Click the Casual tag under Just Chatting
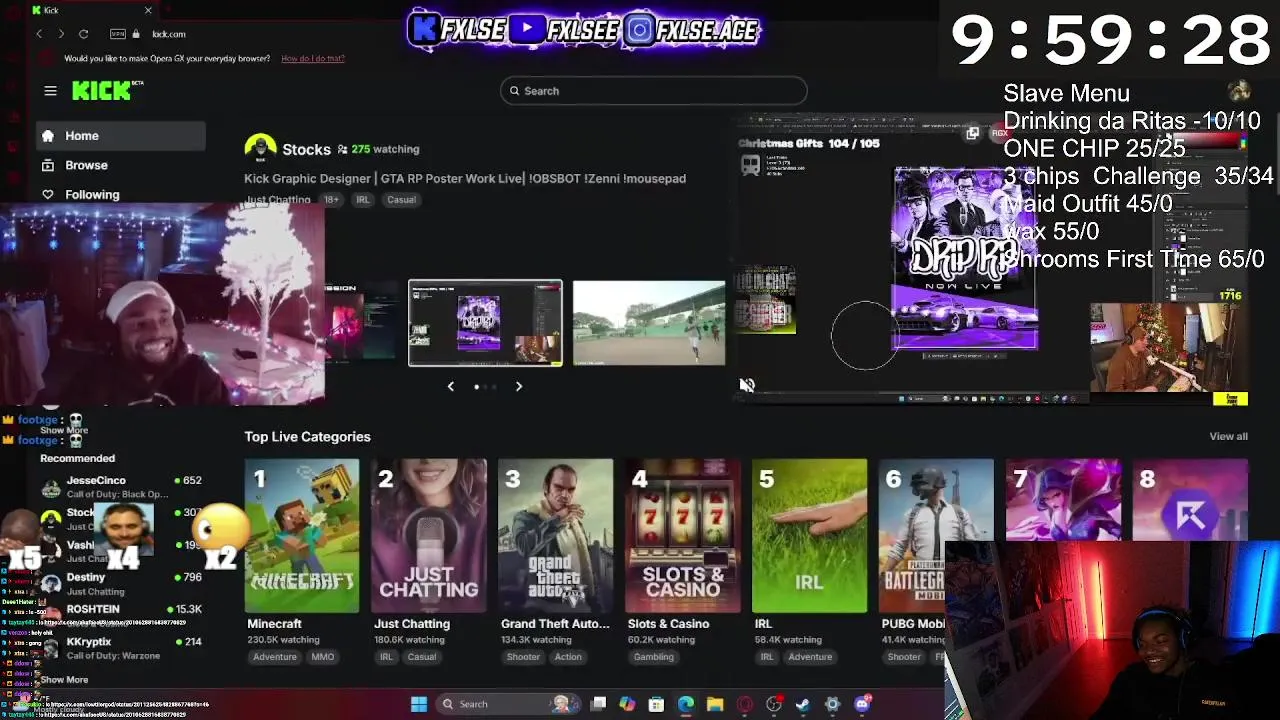The height and width of the screenshot is (720, 1280). (422, 657)
